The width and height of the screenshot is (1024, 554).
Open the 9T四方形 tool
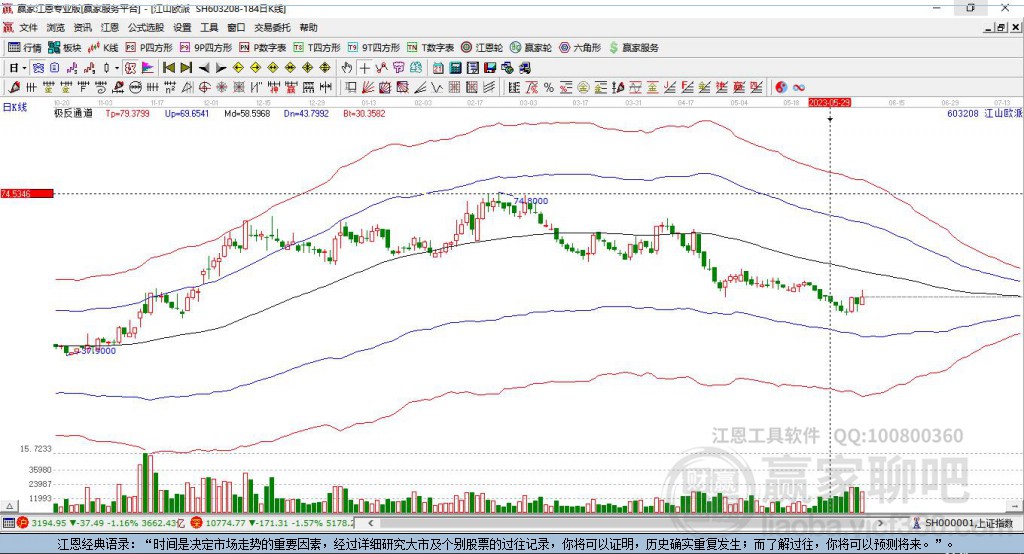pos(374,48)
